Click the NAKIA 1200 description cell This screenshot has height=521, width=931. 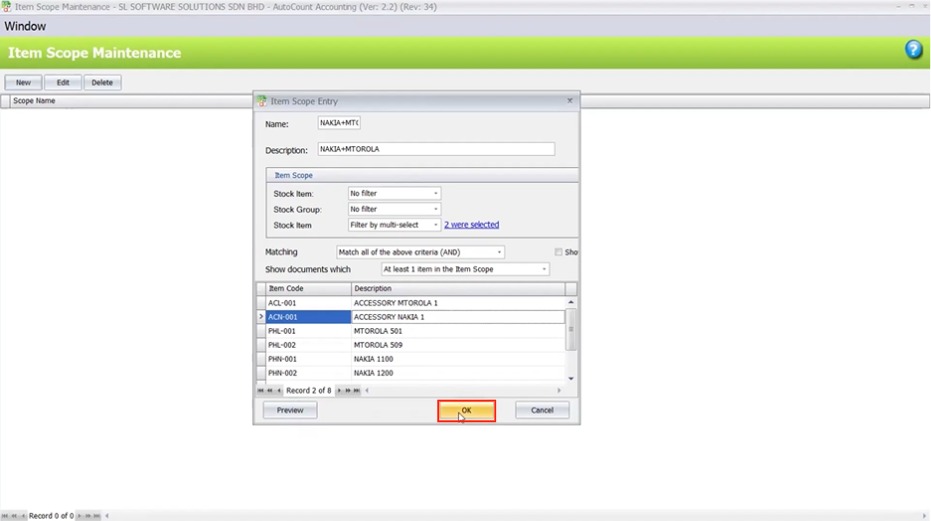pyautogui.click(x=458, y=373)
